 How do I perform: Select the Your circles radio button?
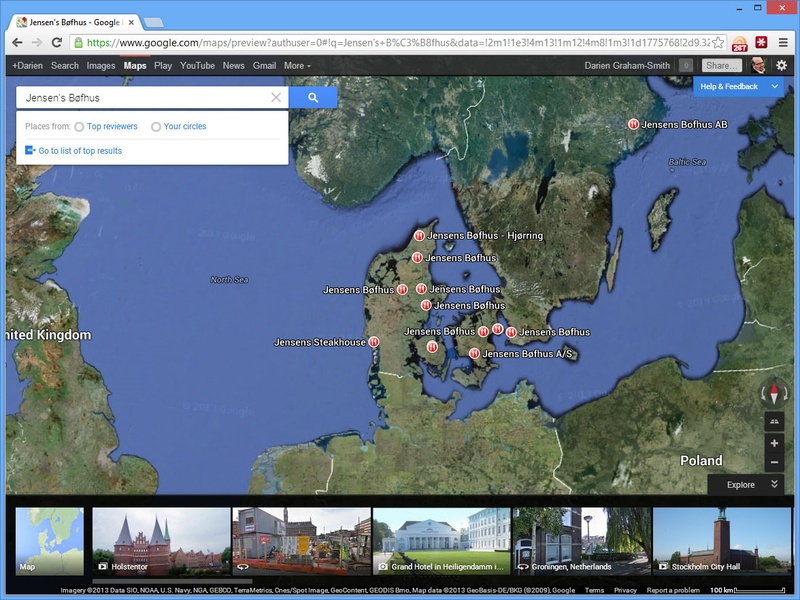156,127
